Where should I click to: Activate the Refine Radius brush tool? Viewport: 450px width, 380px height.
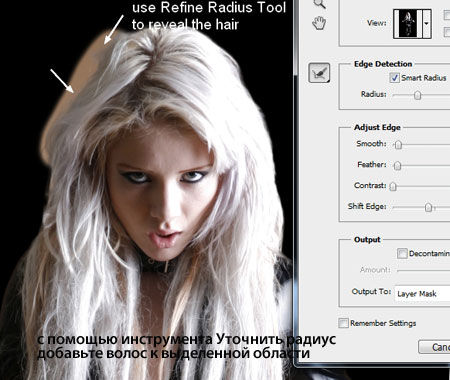tap(319, 73)
